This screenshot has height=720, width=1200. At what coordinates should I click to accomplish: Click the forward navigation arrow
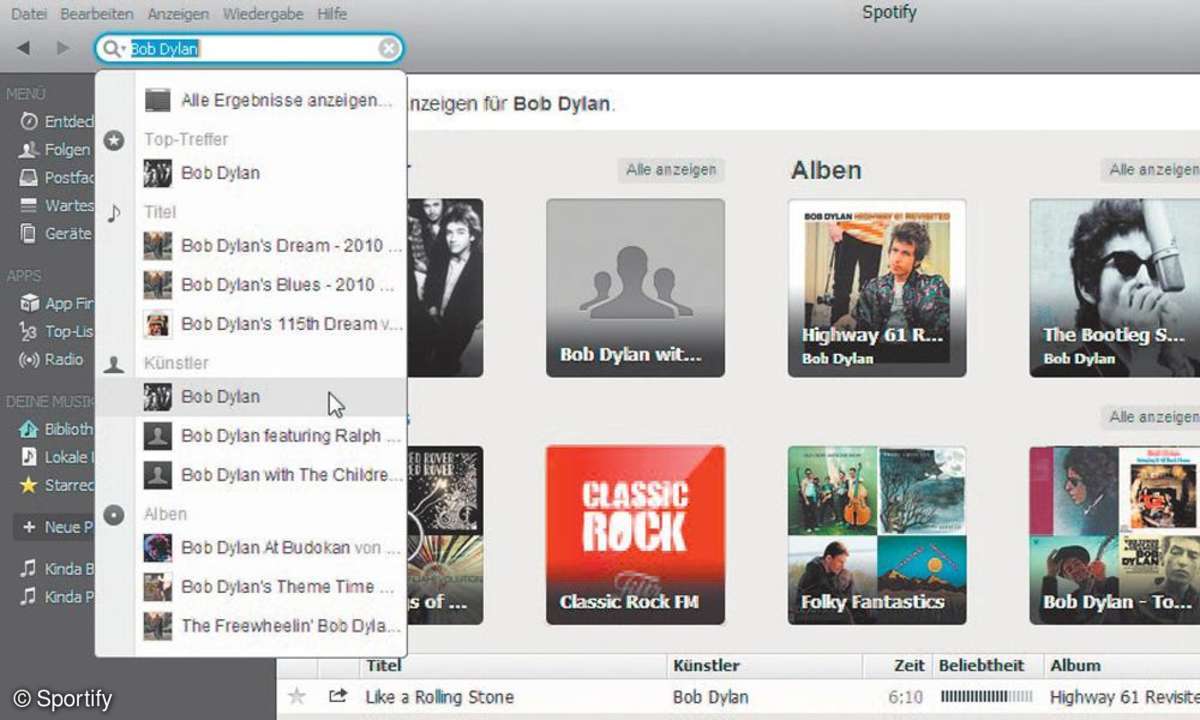click(63, 48)
